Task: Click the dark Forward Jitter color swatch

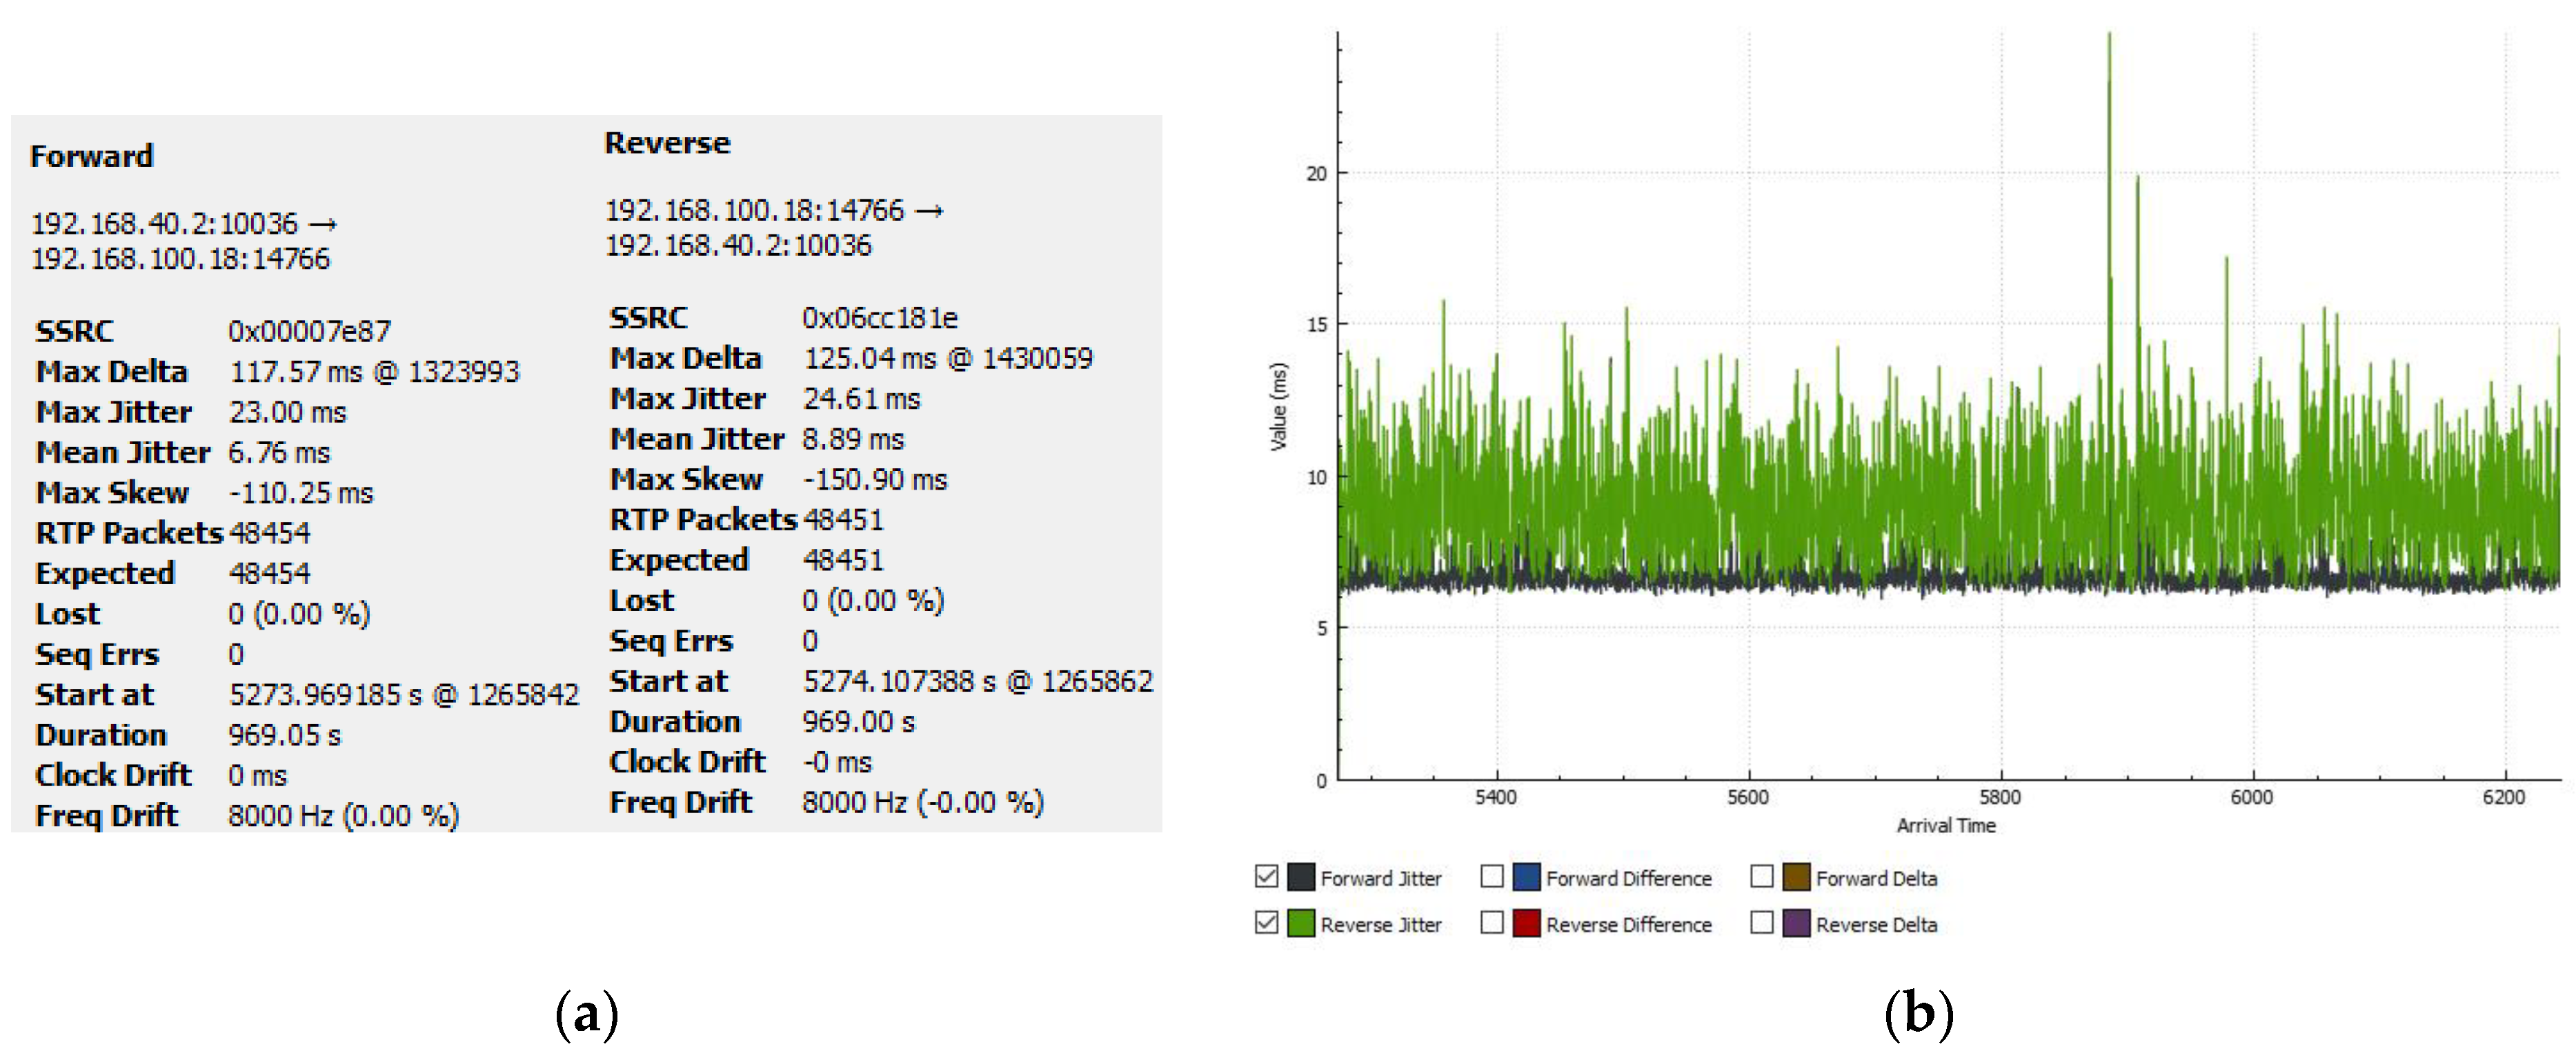Action: tap(1300, 877)
